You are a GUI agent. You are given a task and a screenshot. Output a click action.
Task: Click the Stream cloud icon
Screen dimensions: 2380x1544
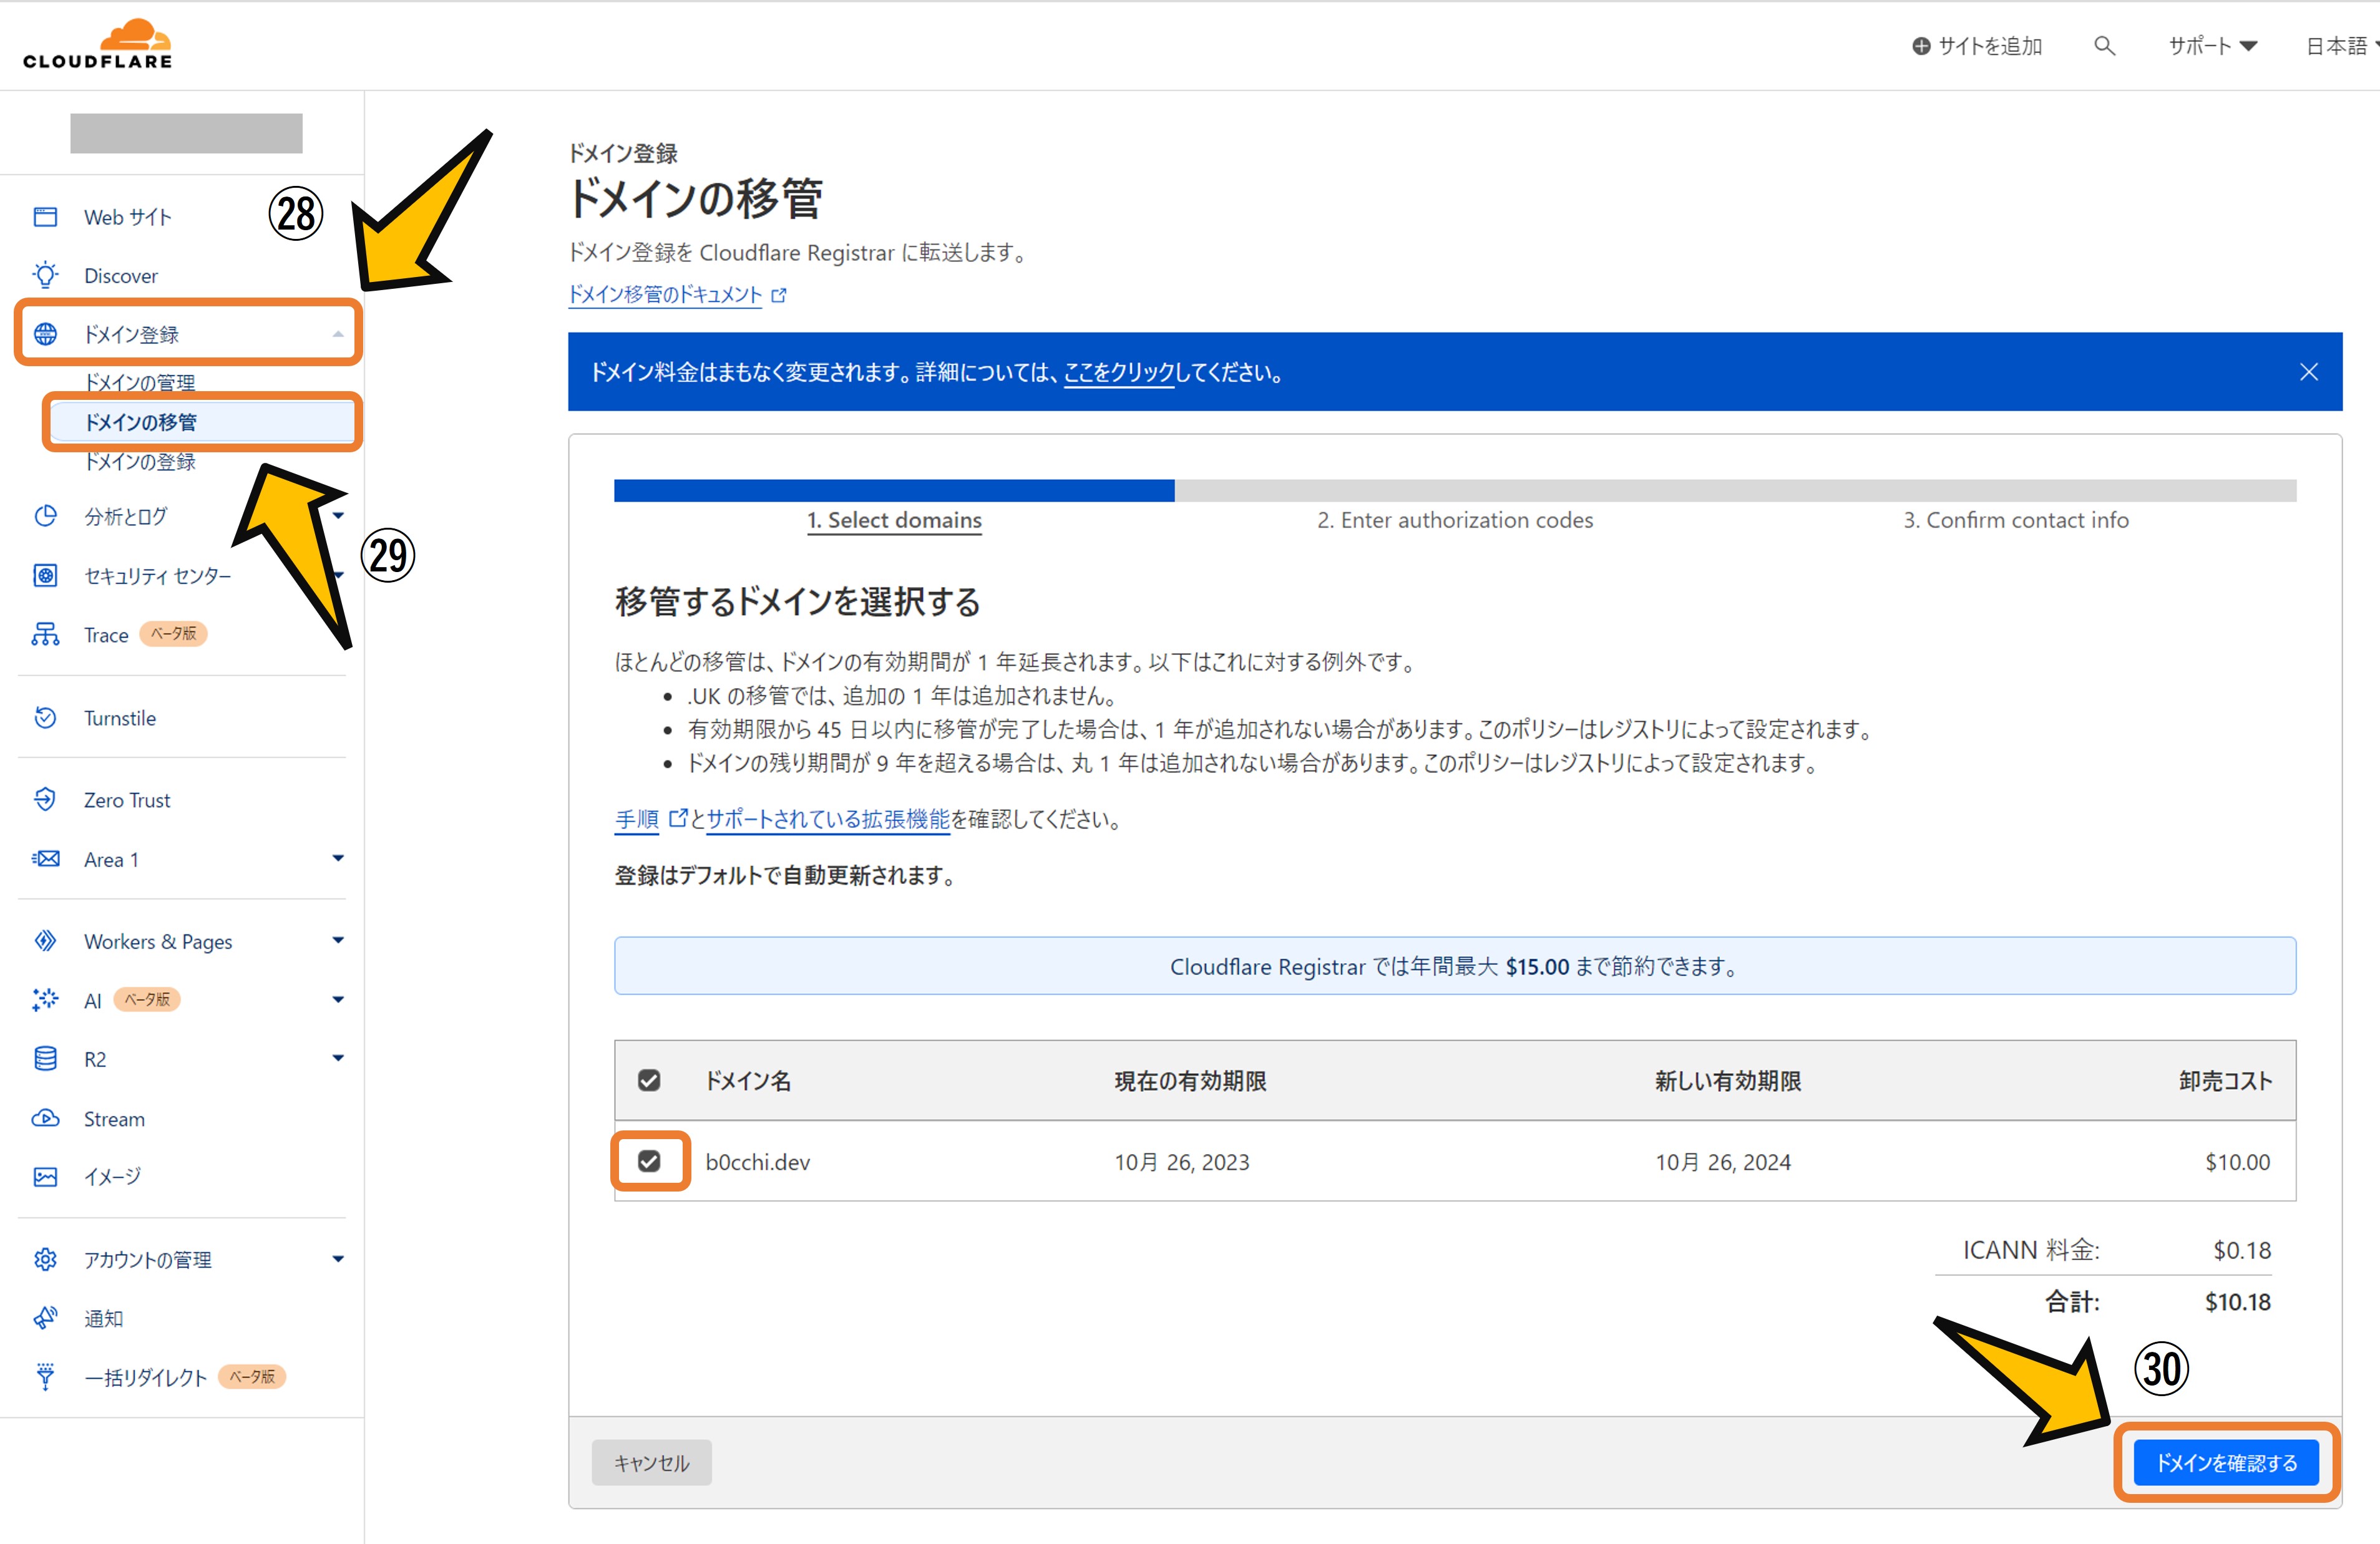pyautogui.click(x=45, y=1118)
